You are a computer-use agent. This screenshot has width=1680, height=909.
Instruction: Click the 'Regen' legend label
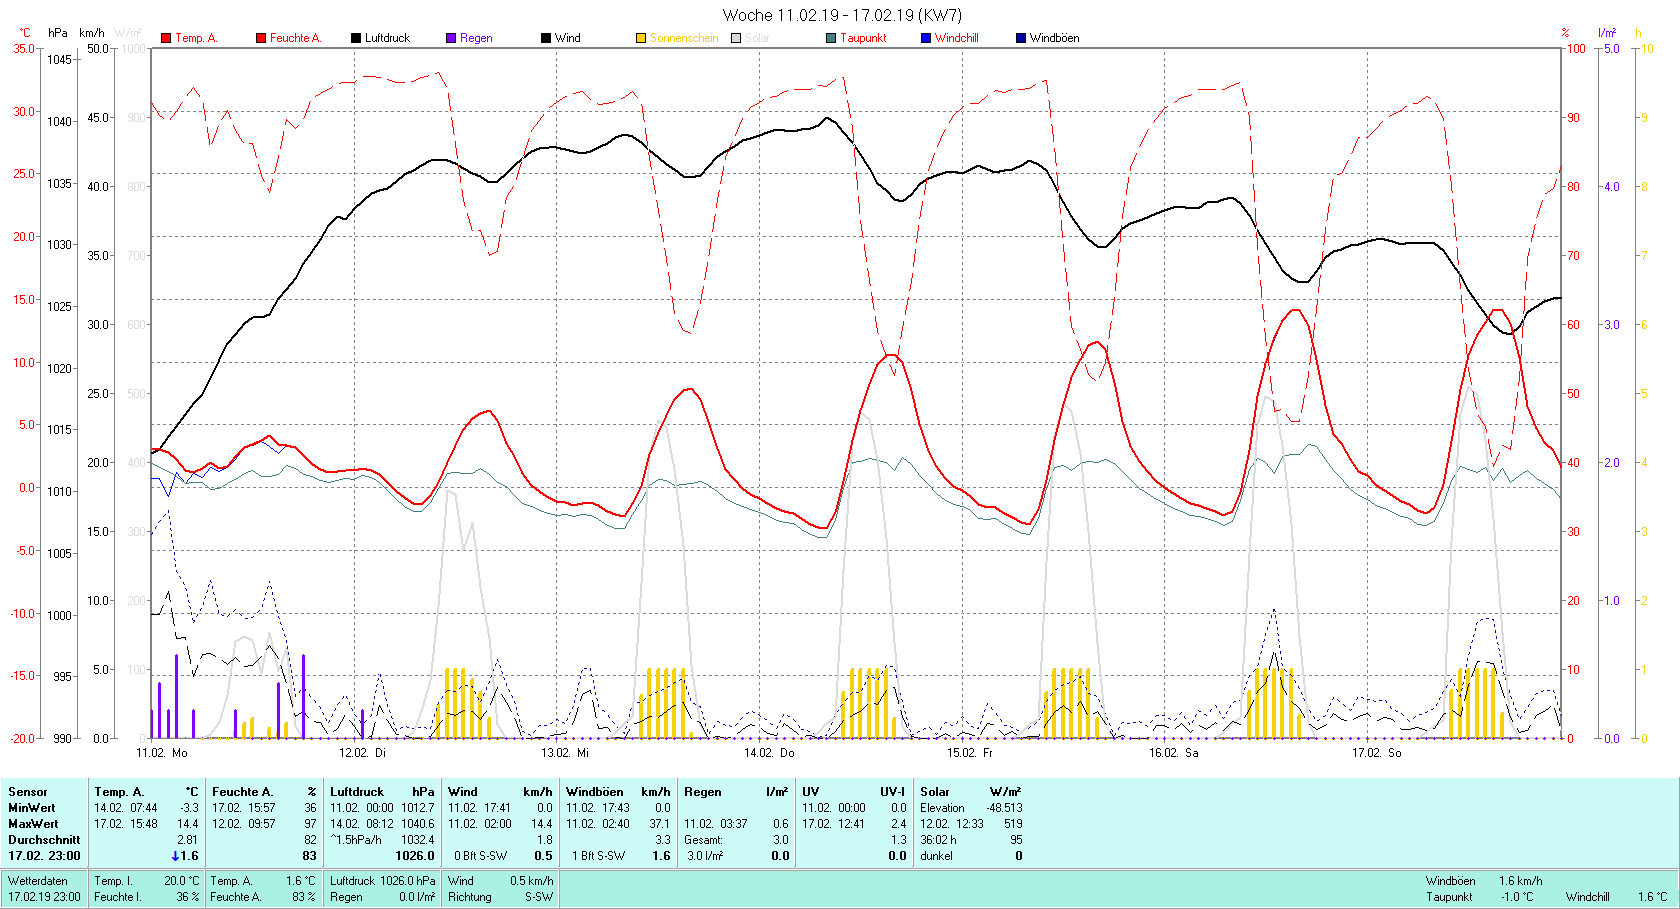(476, 38)
